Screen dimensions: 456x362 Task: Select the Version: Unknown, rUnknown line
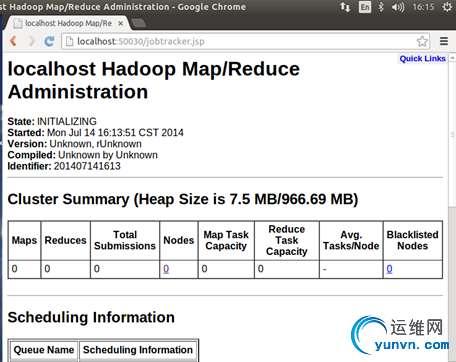[74, 144]
